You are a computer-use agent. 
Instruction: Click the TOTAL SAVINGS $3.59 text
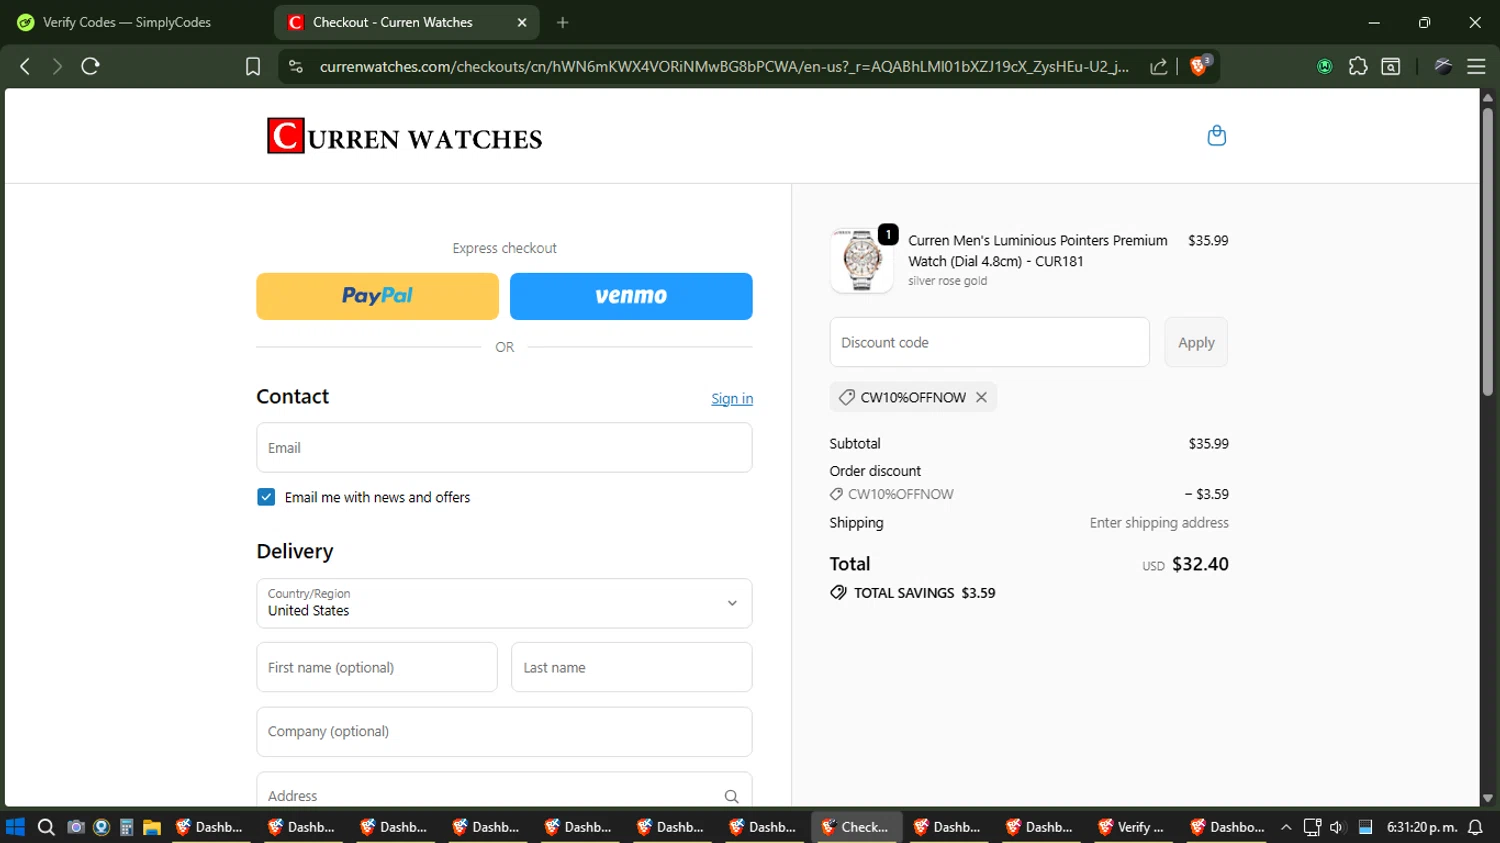[x=924, y=593]
